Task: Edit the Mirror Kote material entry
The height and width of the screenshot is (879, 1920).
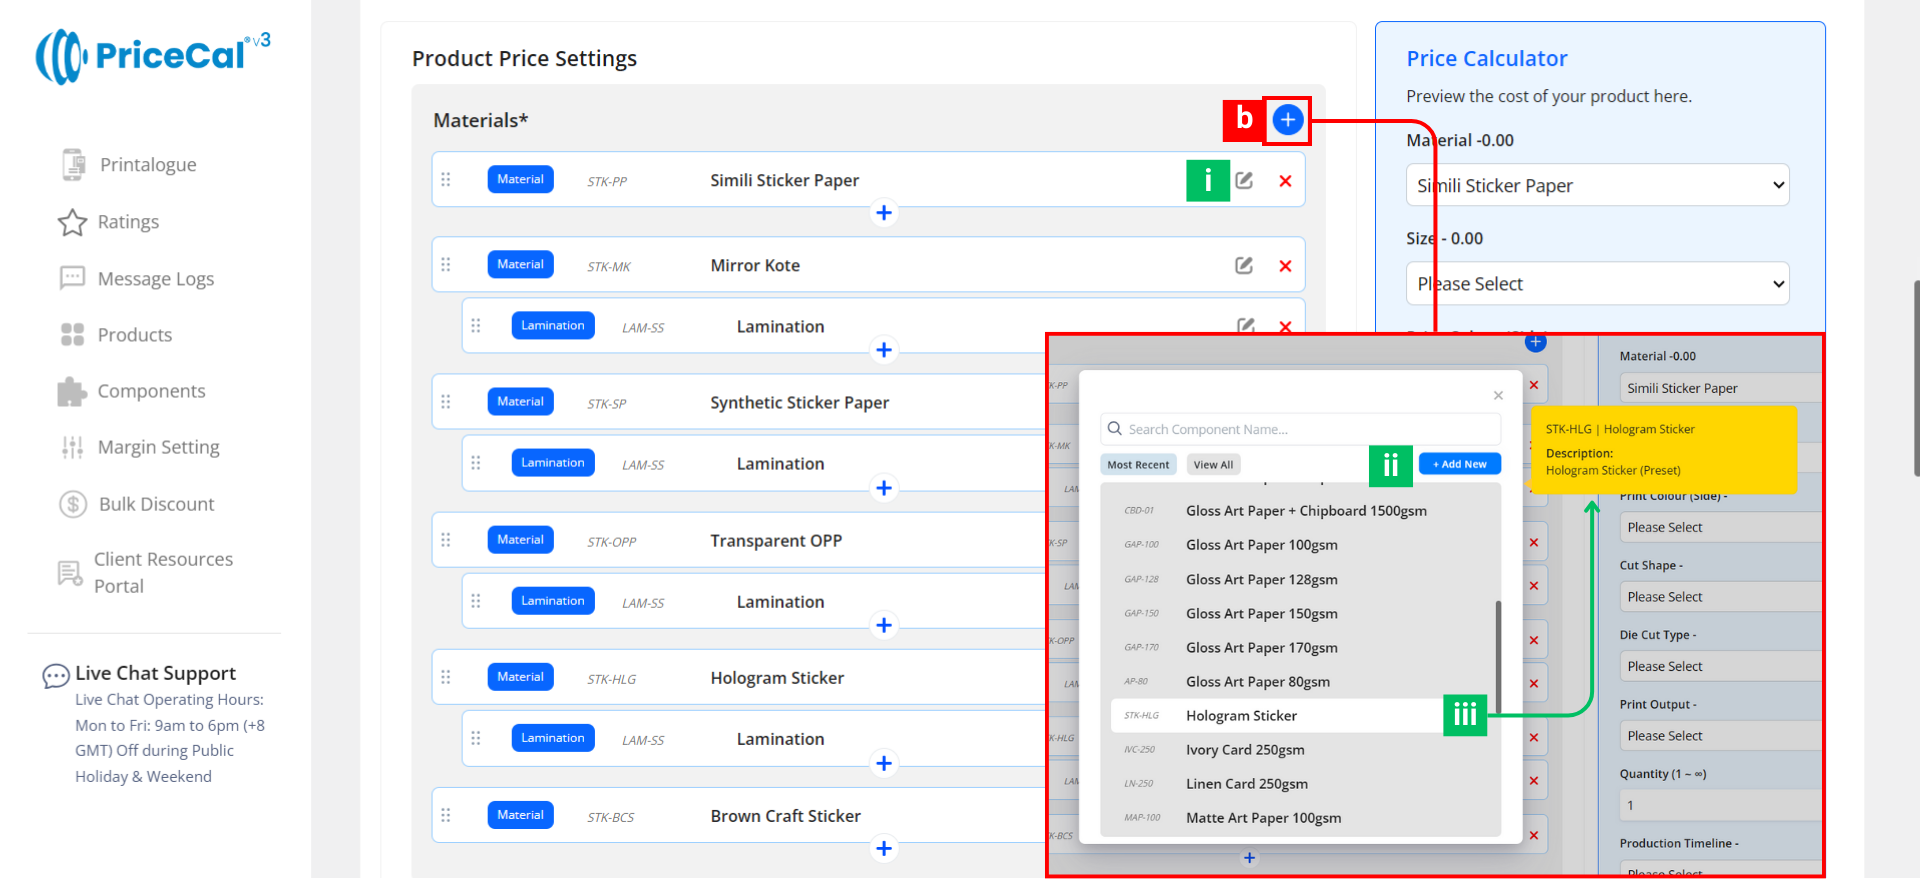Action: coord(1244,266)
